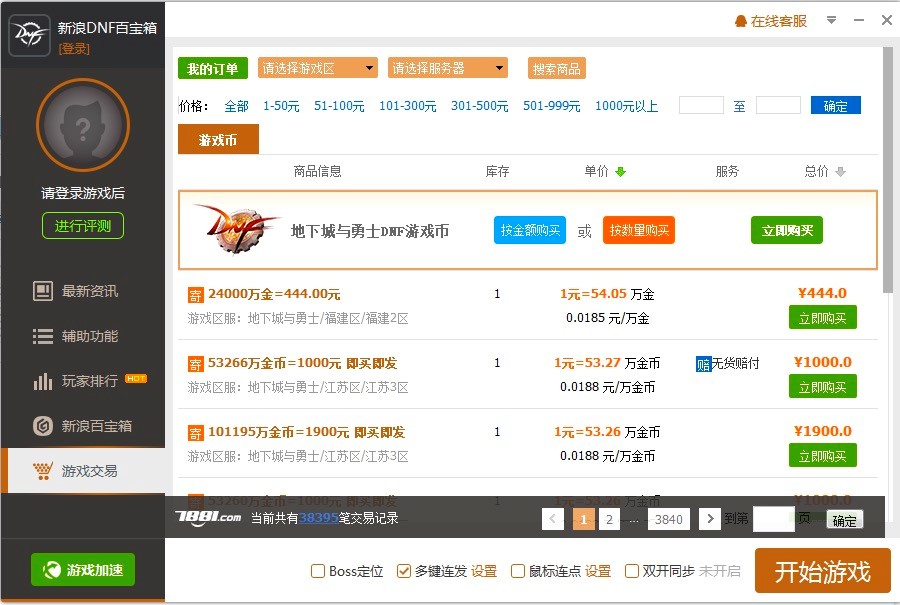Uncheck the 多键连发 checkbox
Screen dimensions: 900x605
404,571
